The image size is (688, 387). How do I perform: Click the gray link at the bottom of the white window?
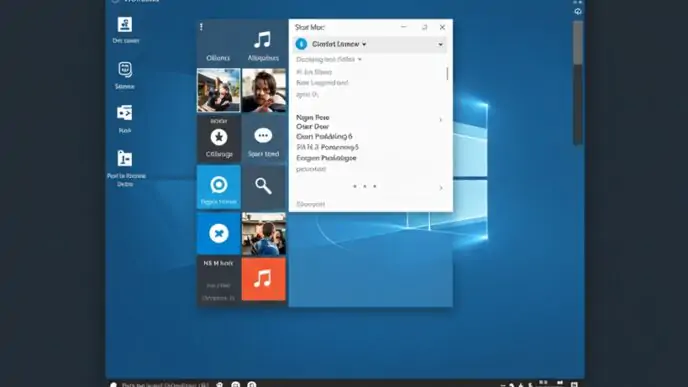[x=311, y=204]
